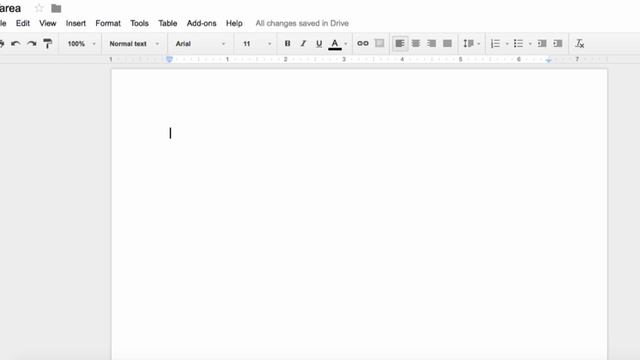
Task: Click 'All changes saved in Drive' status
Action: [302, 23]
